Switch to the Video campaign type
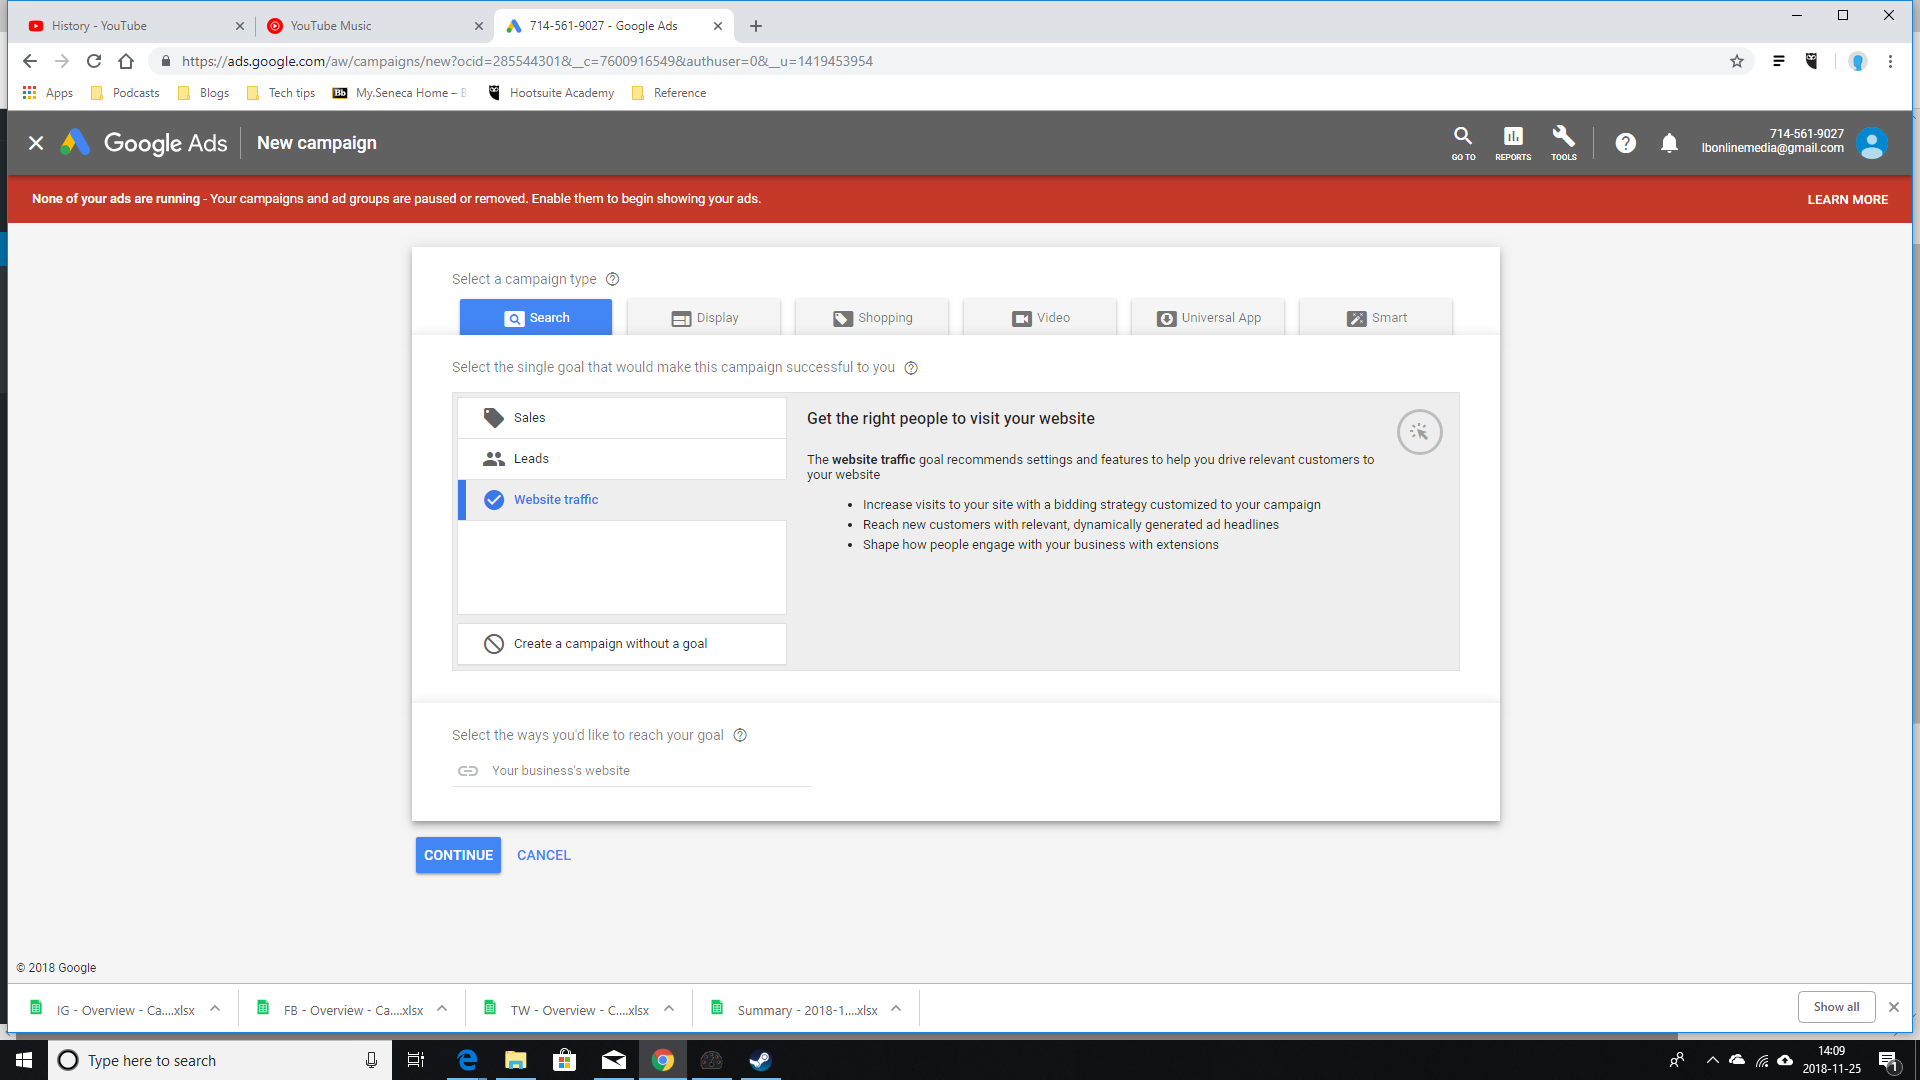Screen dimensions: 1920x1080 click(1040, 318)
